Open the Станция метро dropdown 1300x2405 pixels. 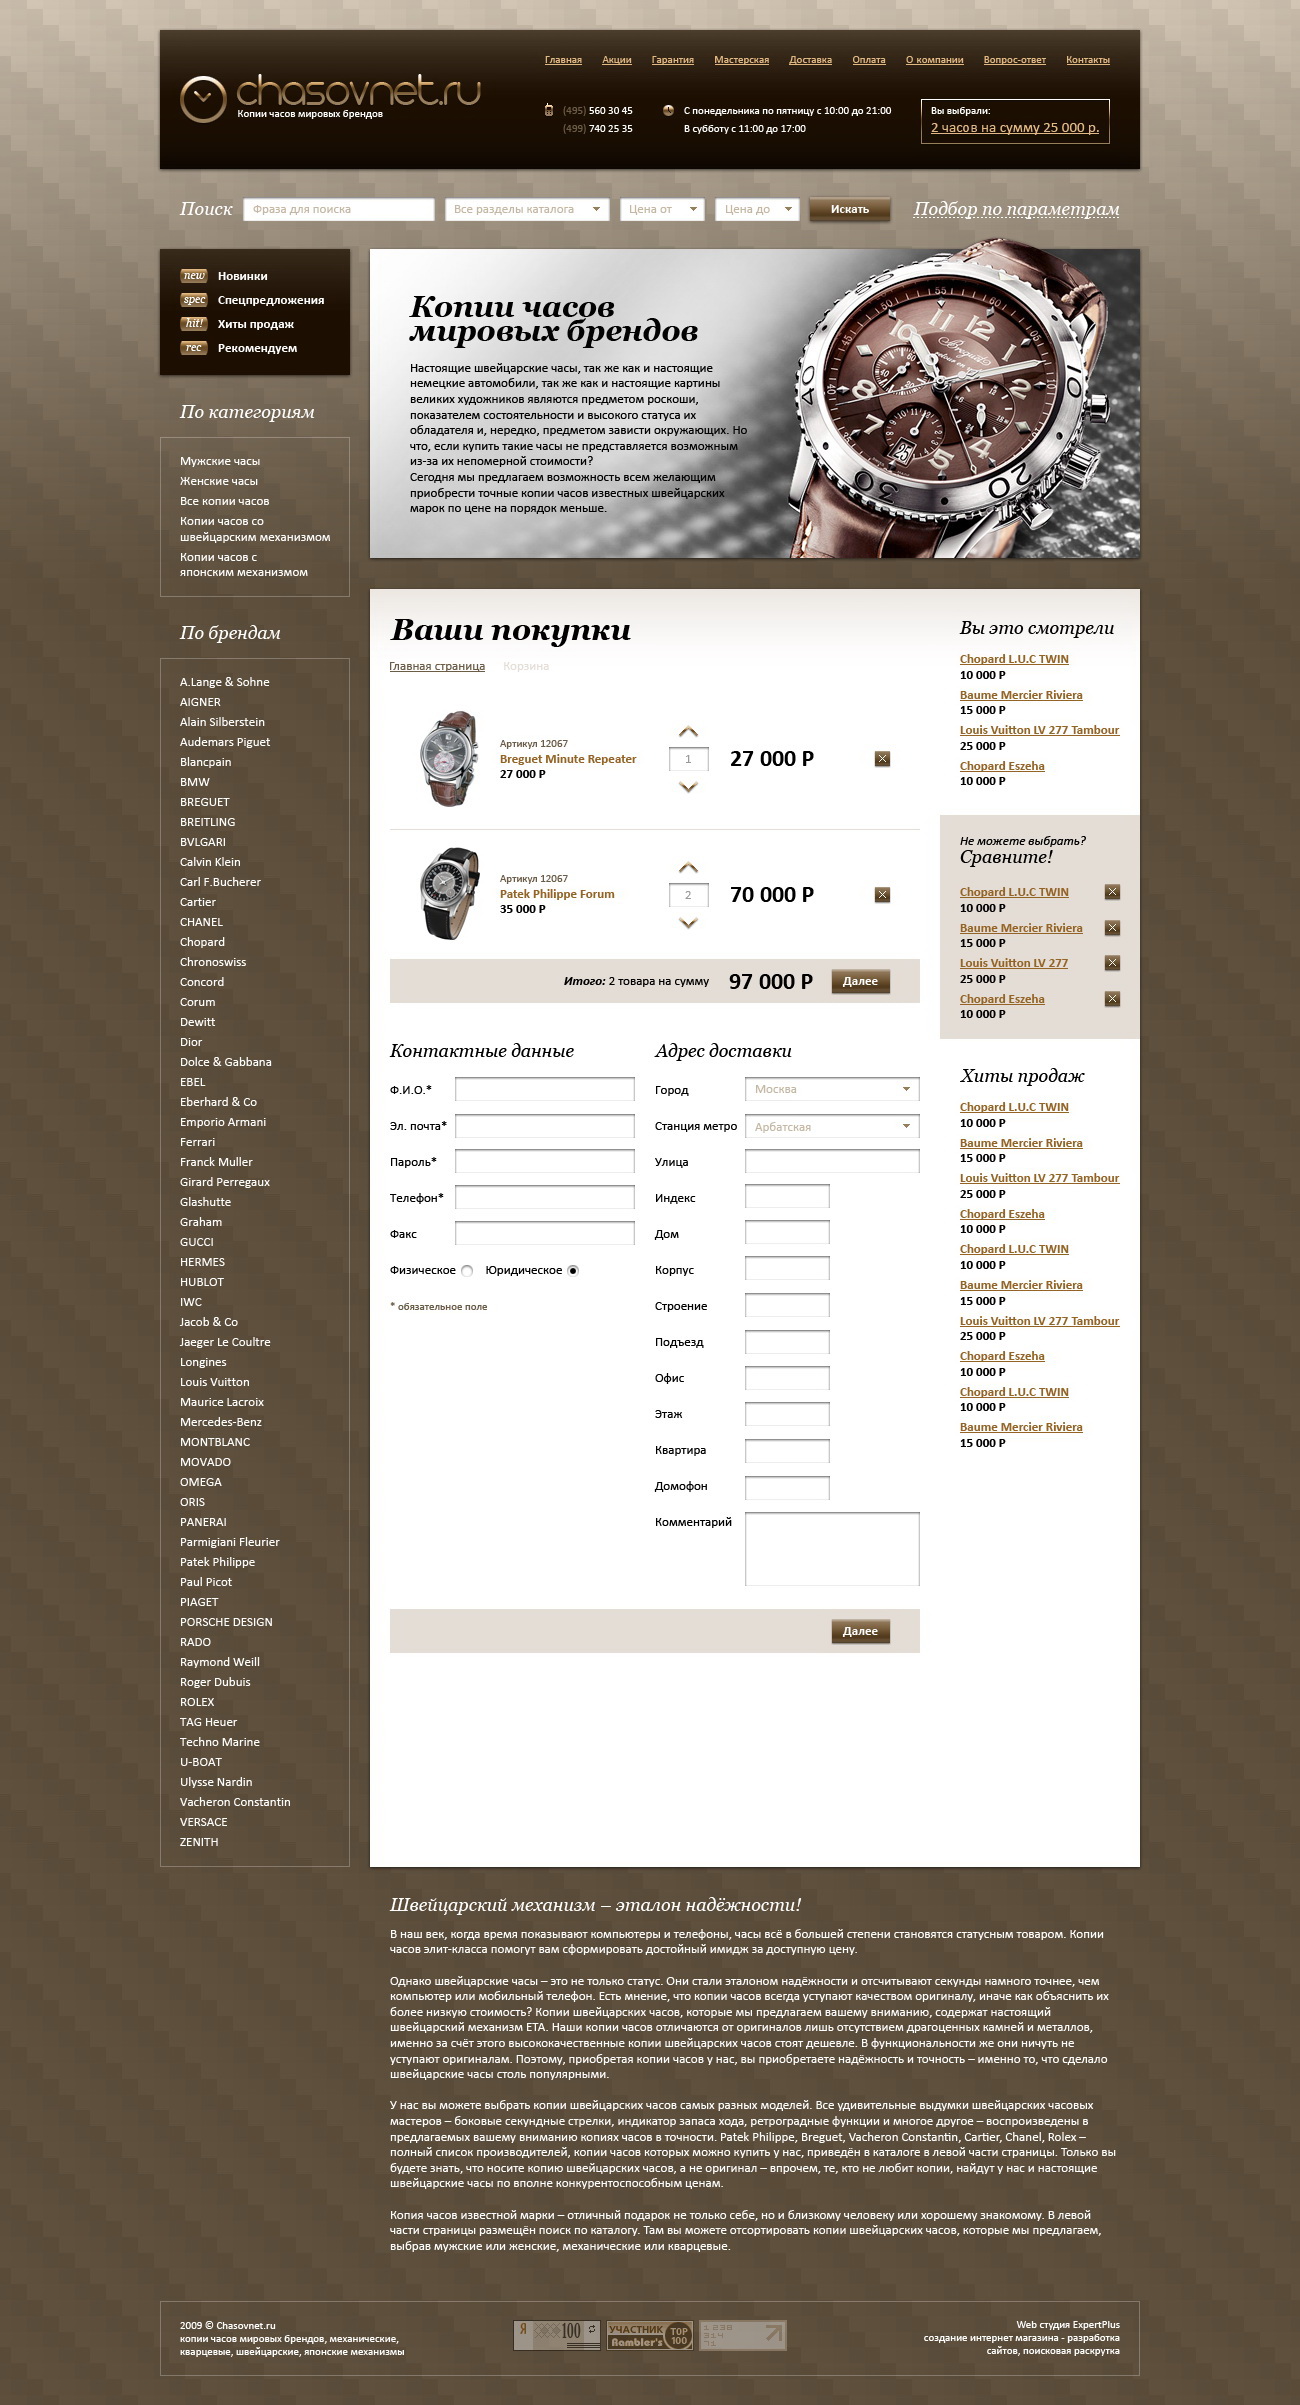(x=831, y=1127)
